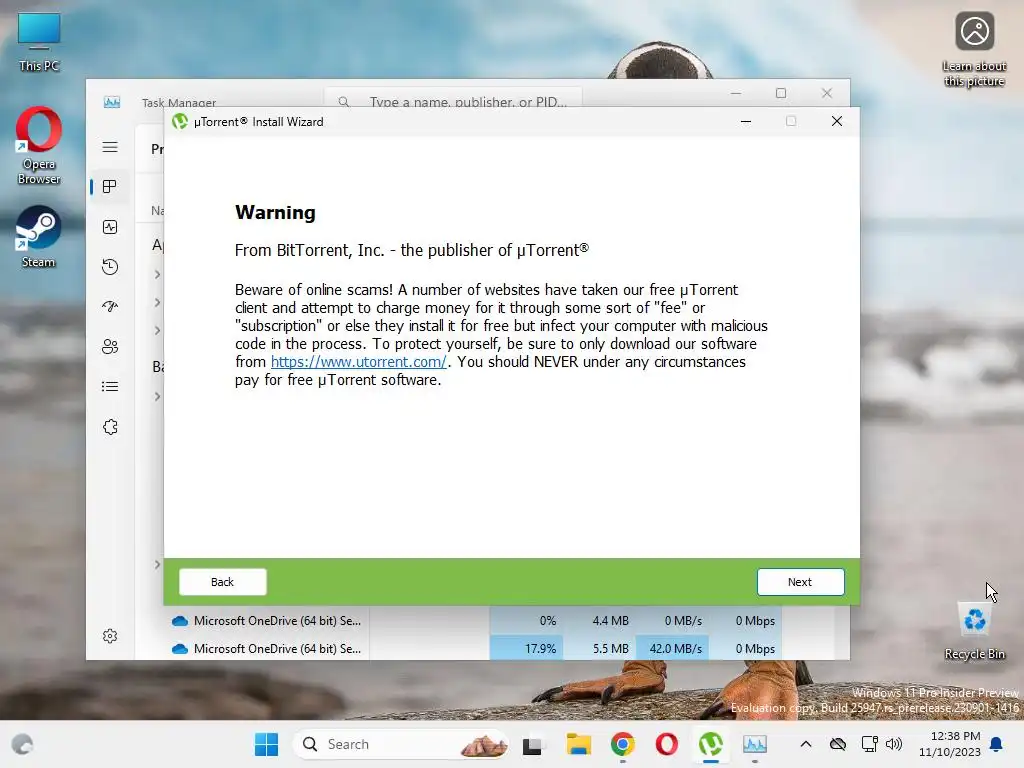This screenshot has height=768, width=1024.
Task: Click the 42.0 MB/s disk cell
Action: pyautogui.click(x=672, y=648)
